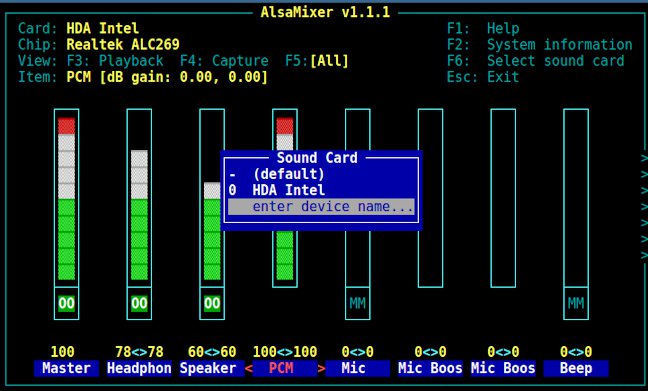Select the highlighted PCM channel label
648x391 pixels.
tap(285, 368)
